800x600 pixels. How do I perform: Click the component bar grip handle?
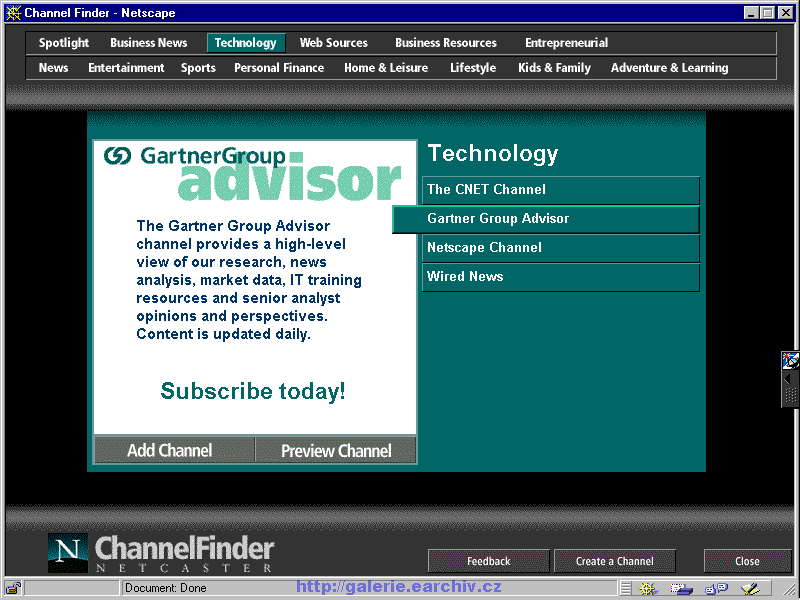pyautogui.click(x=626, y=589)
